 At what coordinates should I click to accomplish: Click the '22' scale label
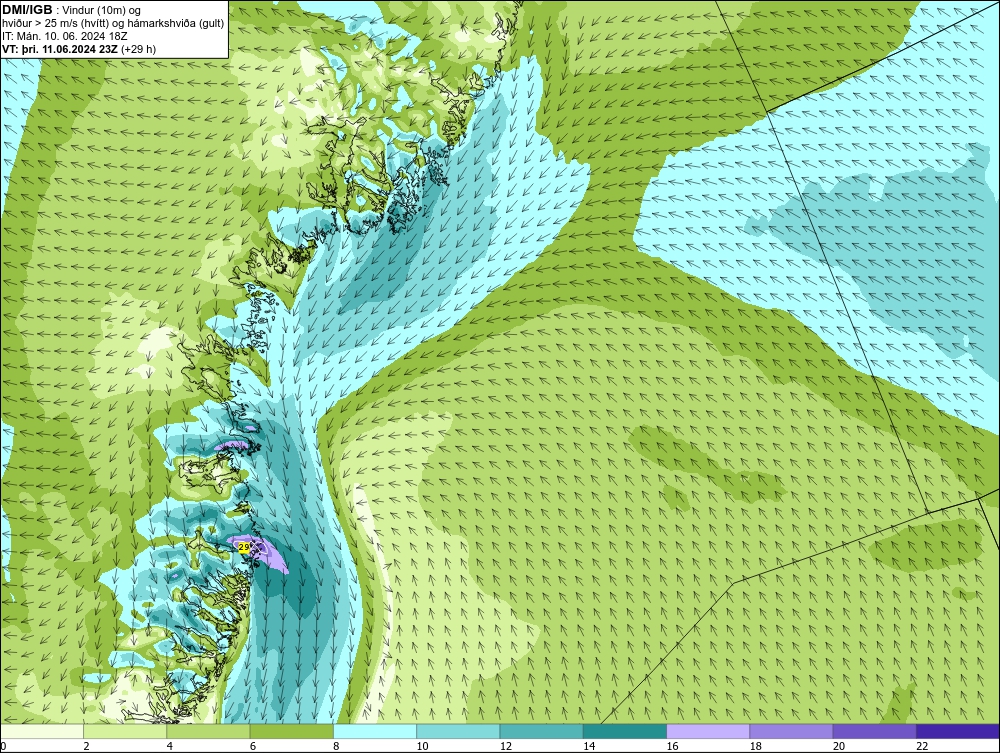[922, 747]
